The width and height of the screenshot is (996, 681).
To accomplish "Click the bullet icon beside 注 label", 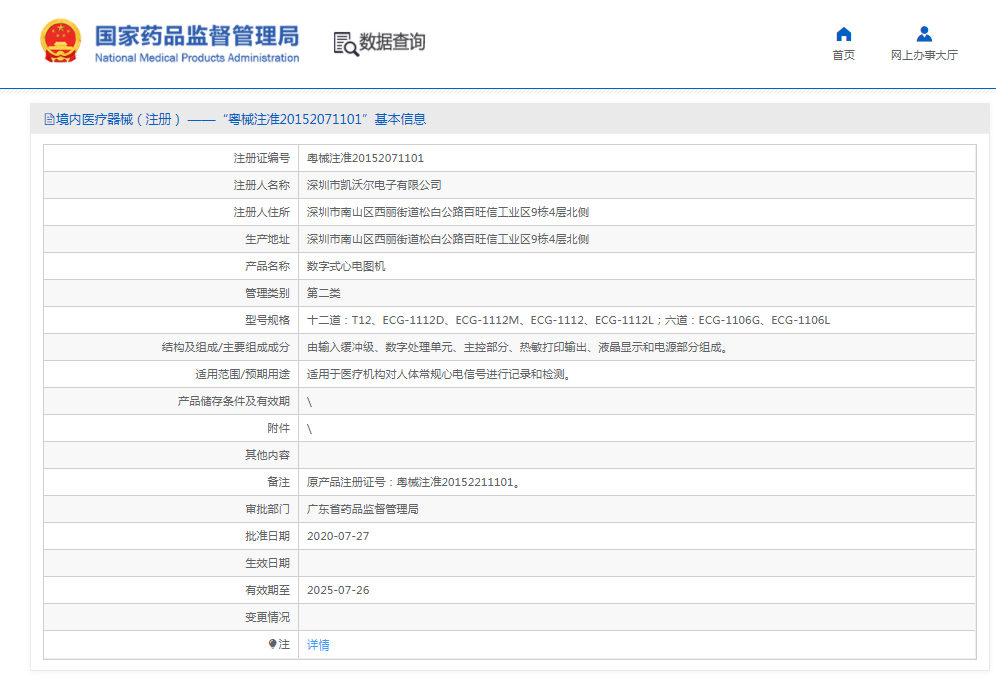I will click(272, 645).
